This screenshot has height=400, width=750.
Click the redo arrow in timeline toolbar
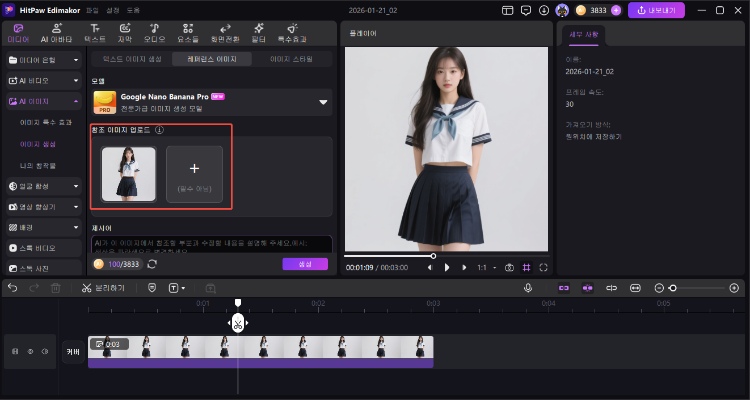34,288
